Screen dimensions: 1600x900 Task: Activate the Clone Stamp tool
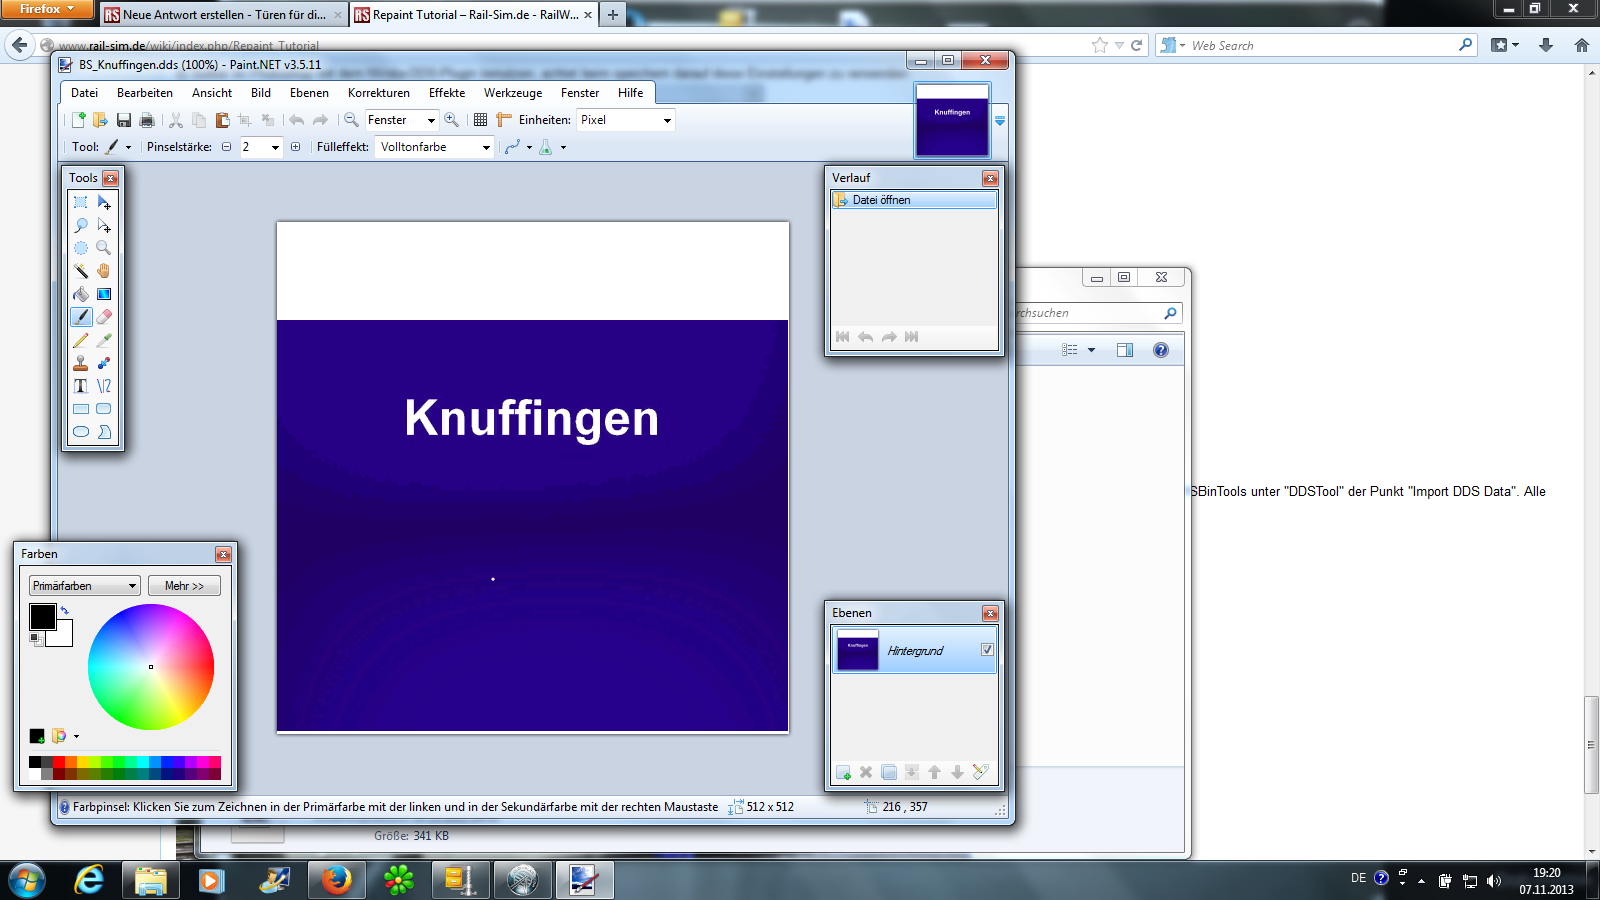tap(81, 363)
